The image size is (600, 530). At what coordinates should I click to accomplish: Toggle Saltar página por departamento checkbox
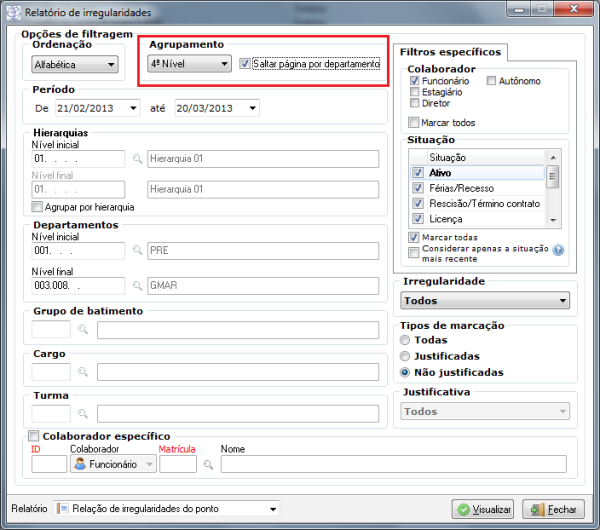click(246, 64)
